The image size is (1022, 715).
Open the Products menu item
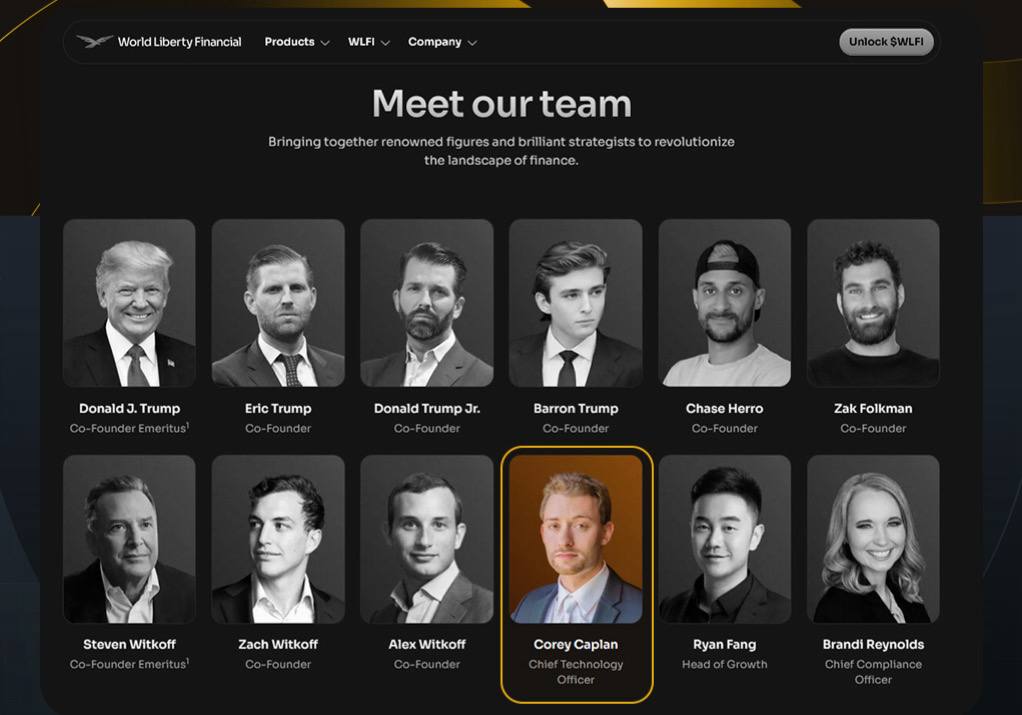(x=289, y=42)
